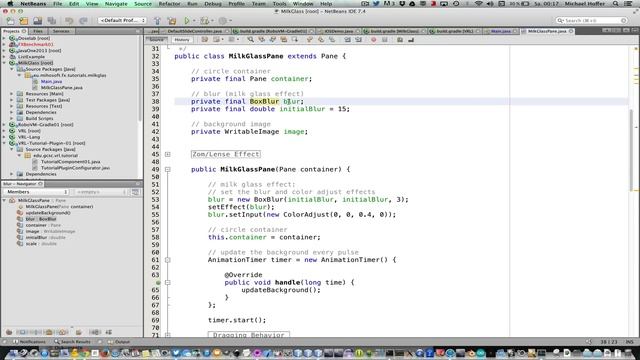640x360 pixels.
Task: Click the History view button
Action: tap(182, 40)
